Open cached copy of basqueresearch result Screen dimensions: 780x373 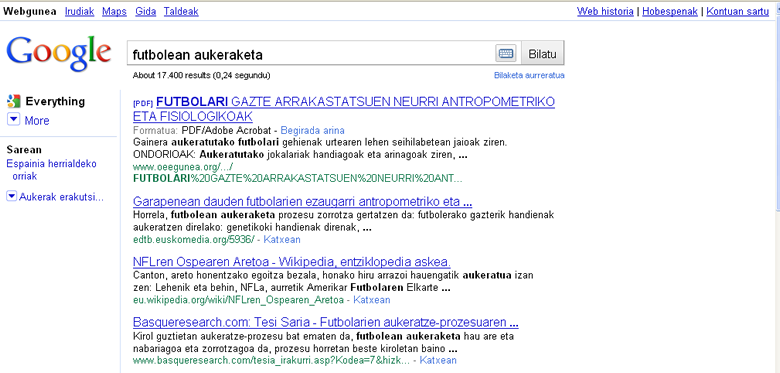438,360
